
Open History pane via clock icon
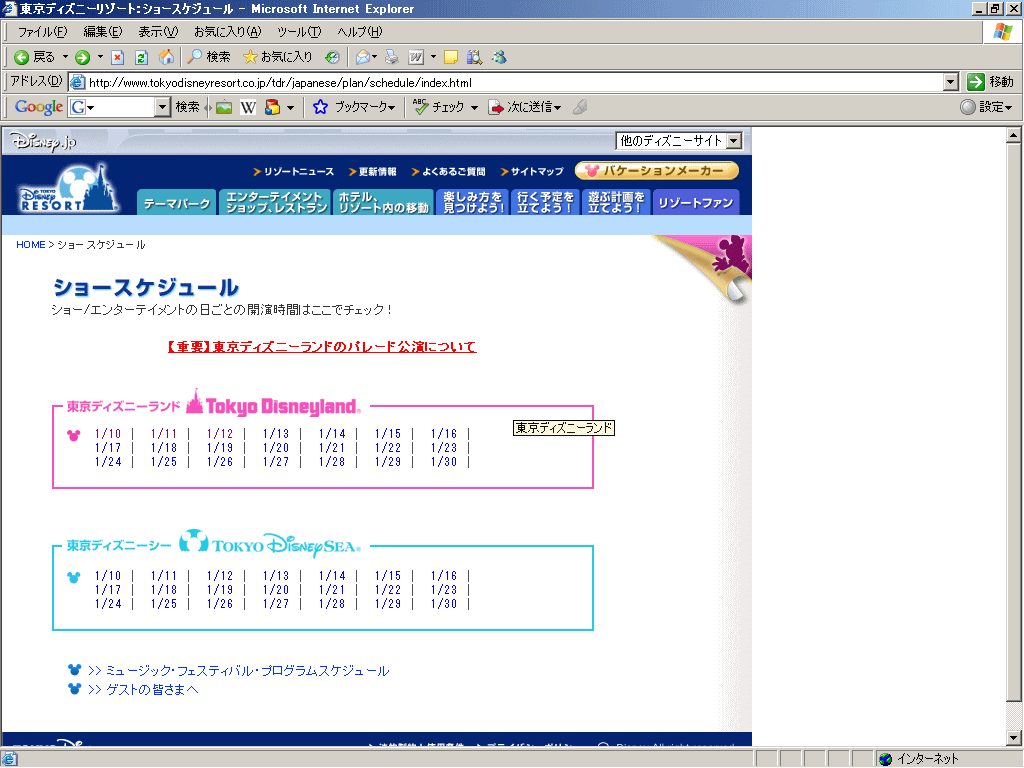coord(332,57)
